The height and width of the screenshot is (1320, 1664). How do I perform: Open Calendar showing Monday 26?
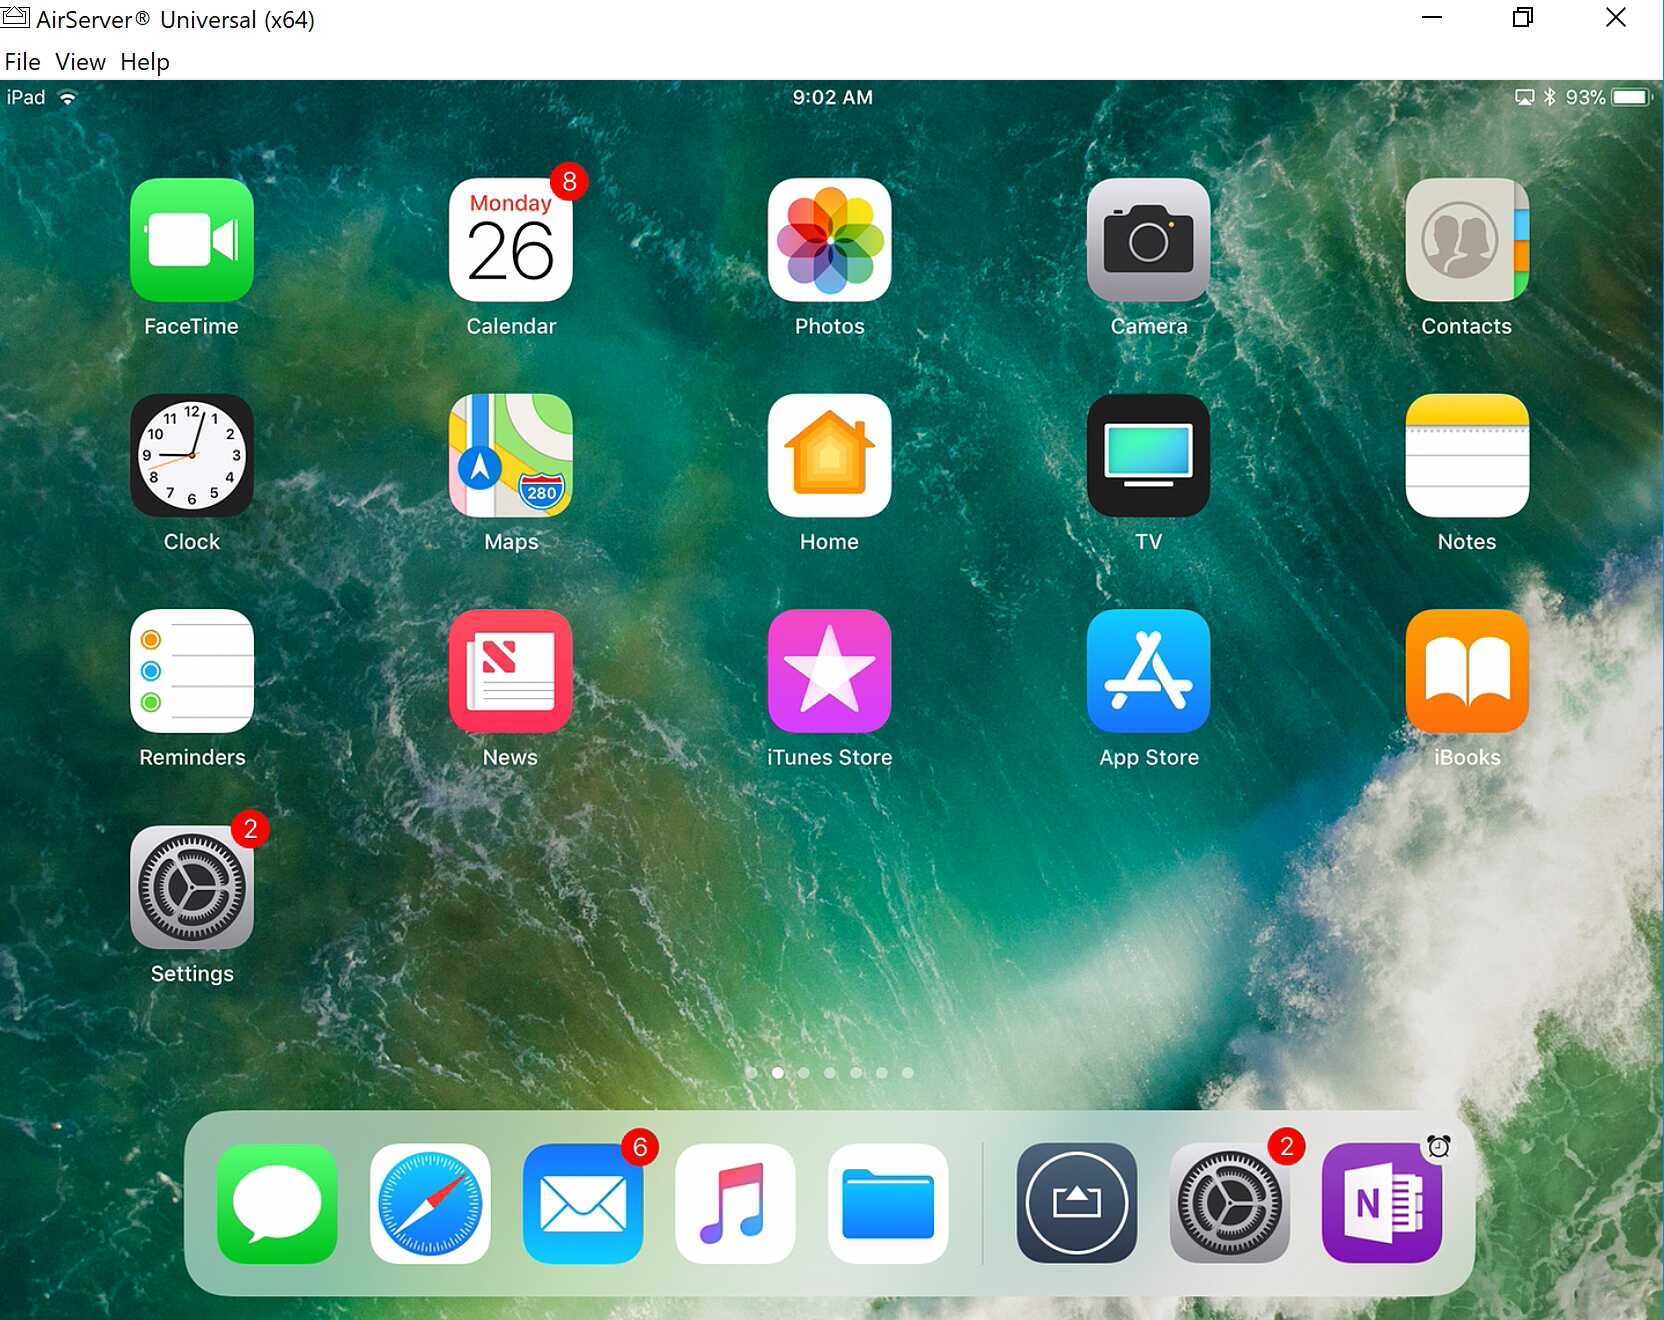[x=510, y=240]
